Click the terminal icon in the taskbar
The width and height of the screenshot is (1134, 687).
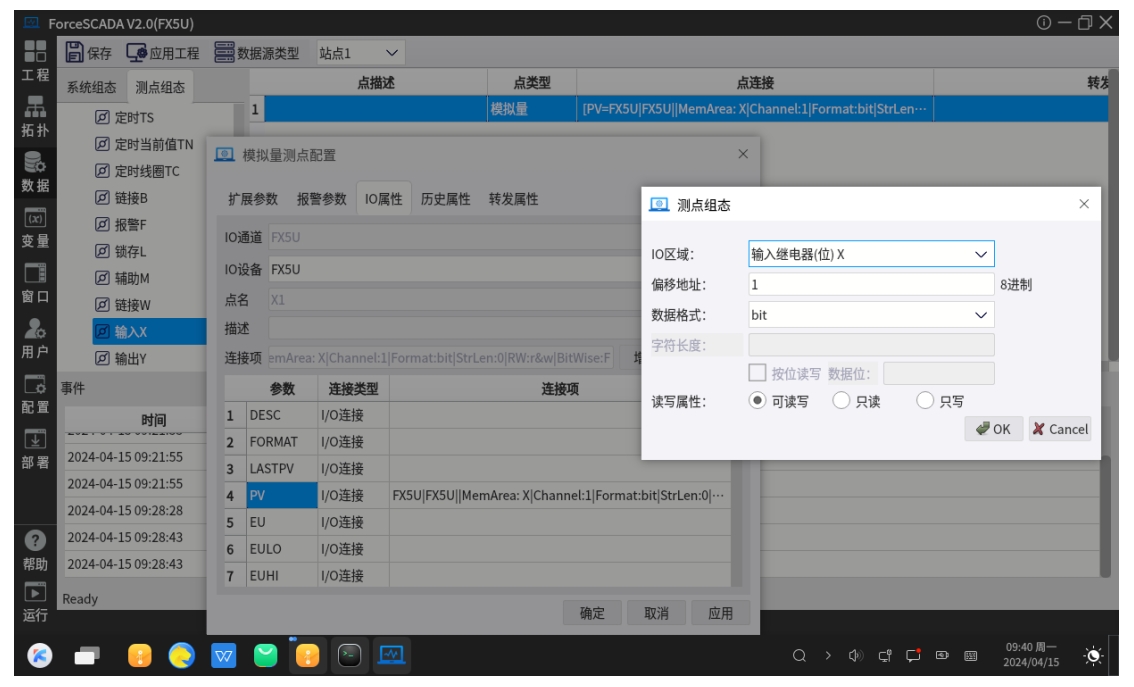[348, 656]
